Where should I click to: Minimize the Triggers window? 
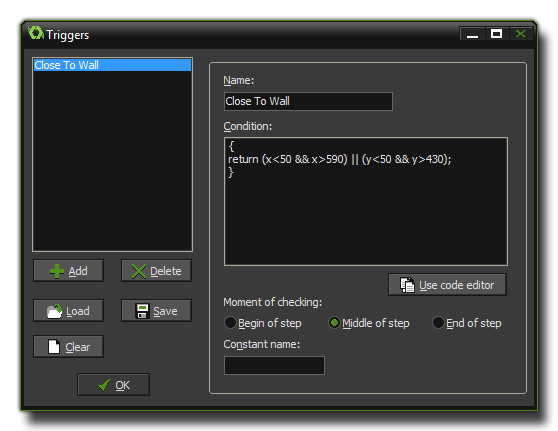click(472, 34)
